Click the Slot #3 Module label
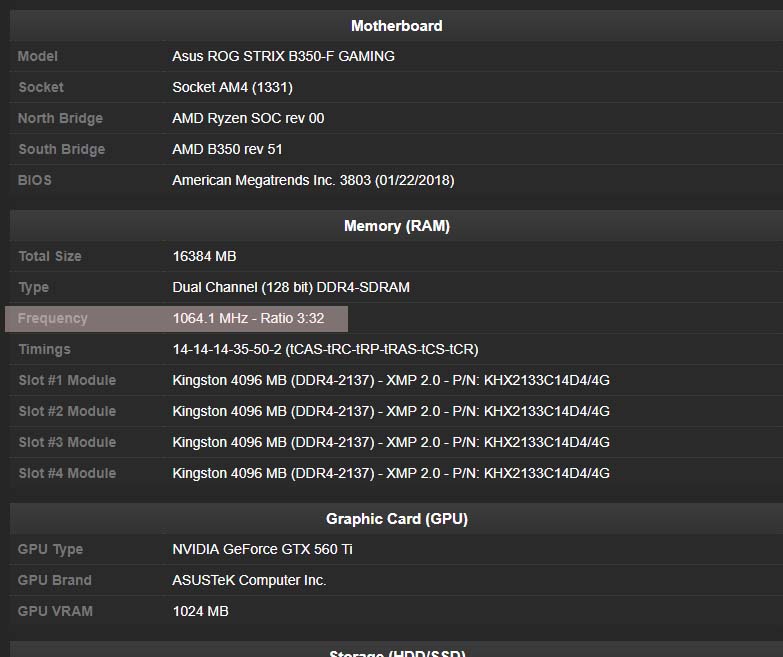The width and height of the screenshot is (783, 657). [x=67, y=442]
